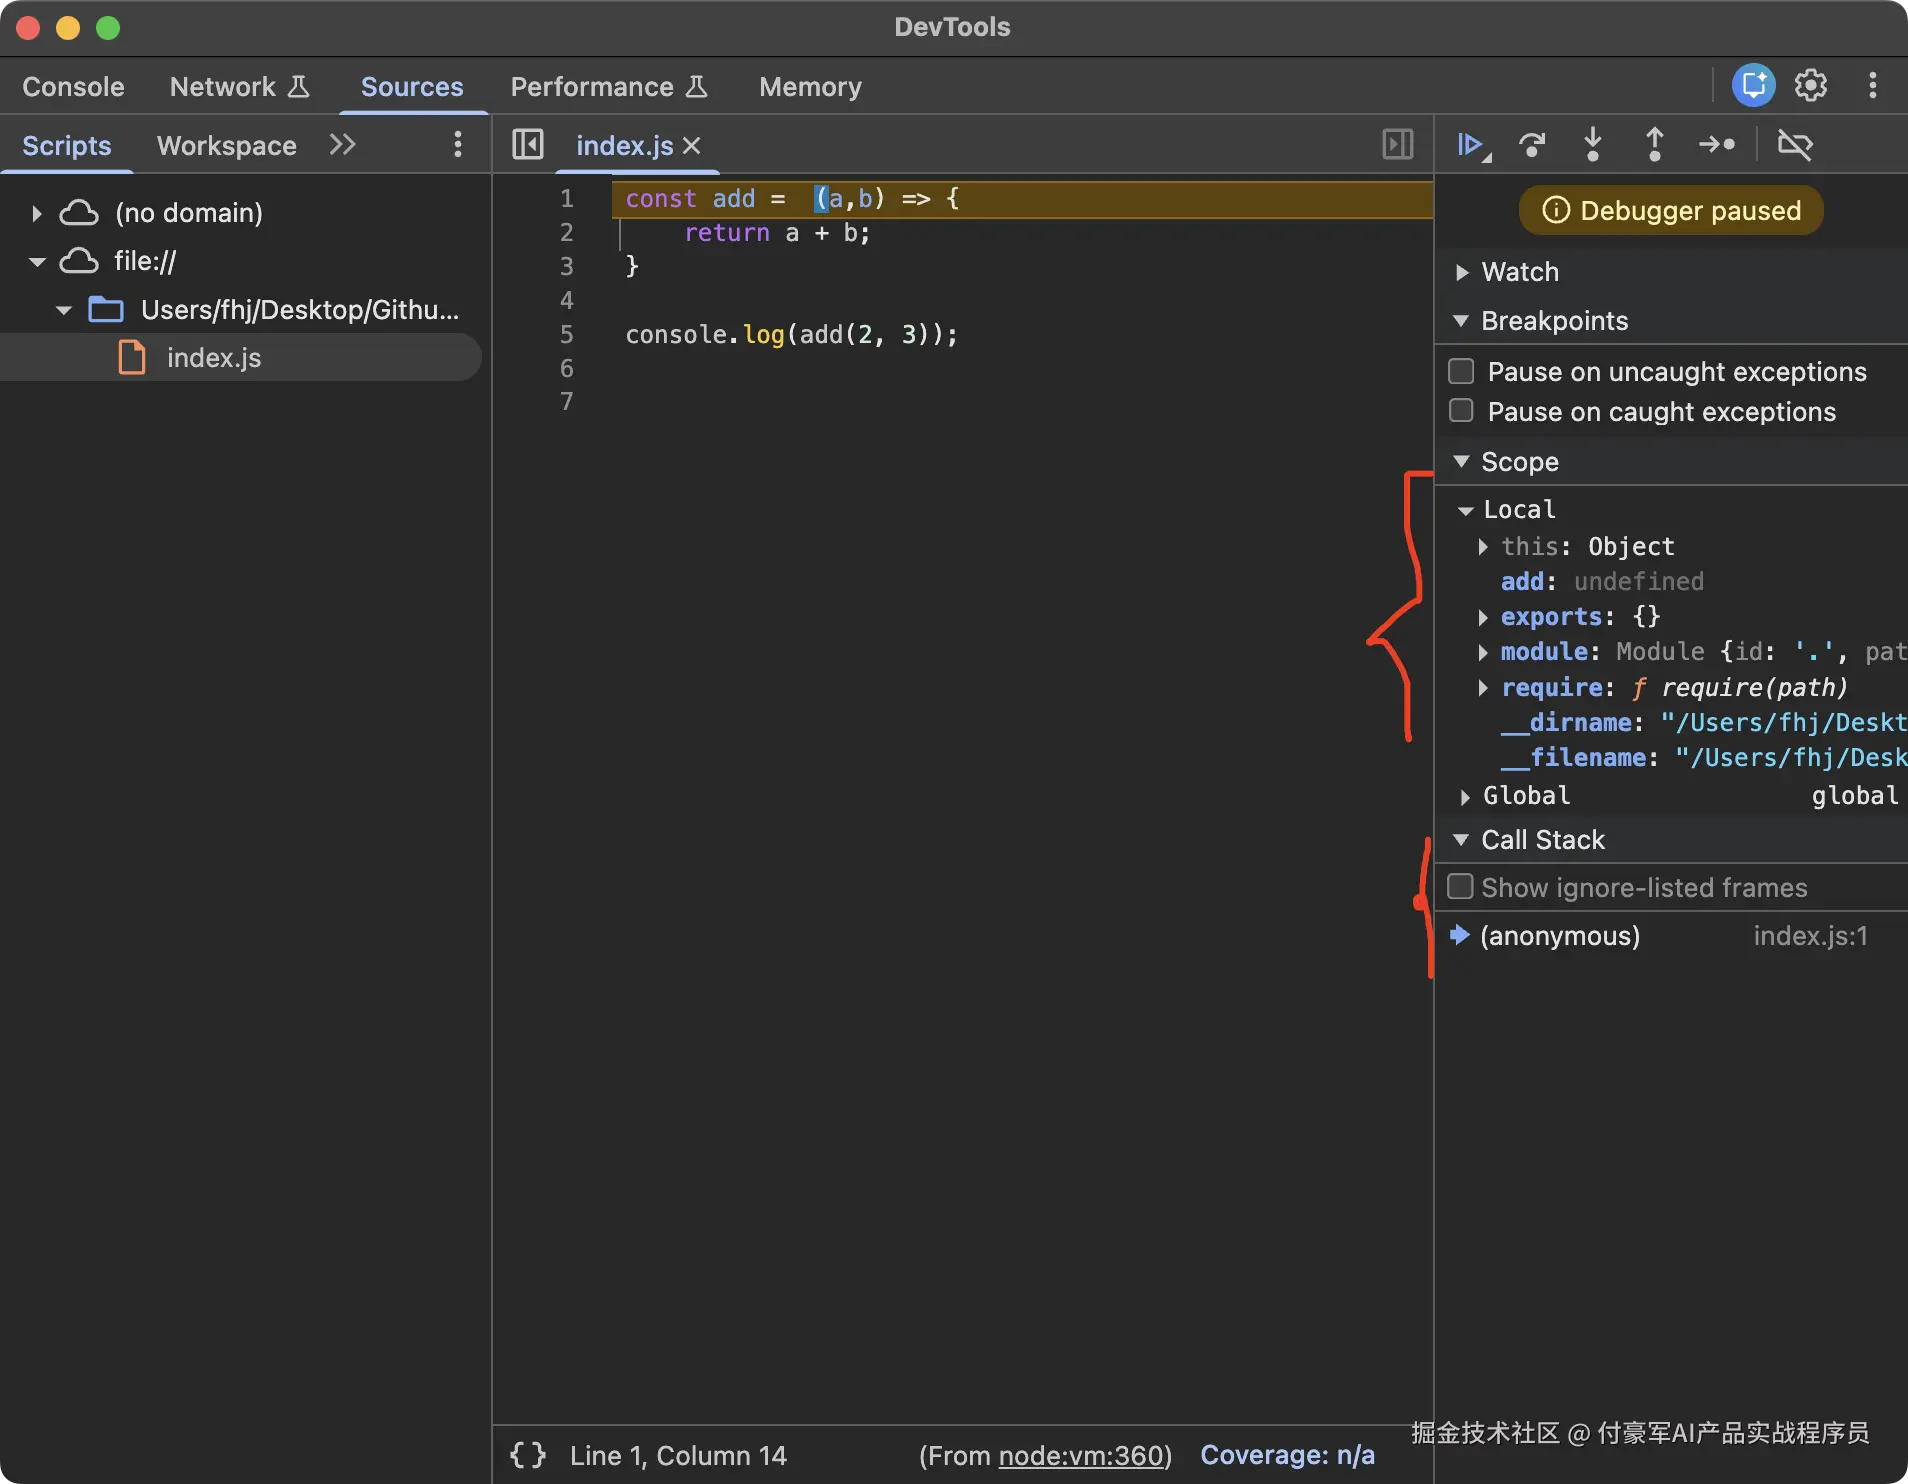1908x1484 pixels.
Task: Open AI assistance panel
Action: click(1753, 86)
